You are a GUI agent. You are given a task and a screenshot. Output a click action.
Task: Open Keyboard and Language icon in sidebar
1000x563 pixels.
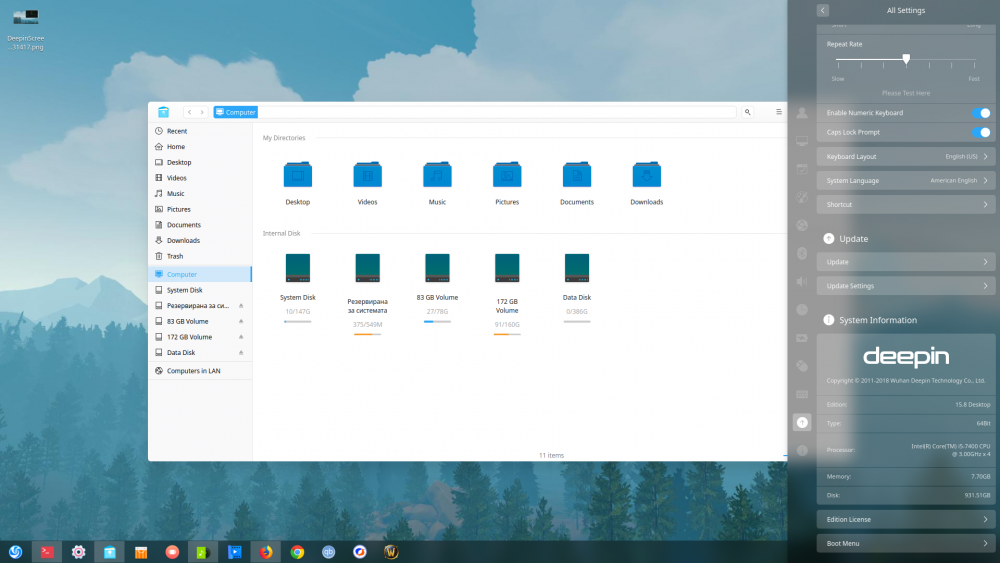[x=802, y=394]
